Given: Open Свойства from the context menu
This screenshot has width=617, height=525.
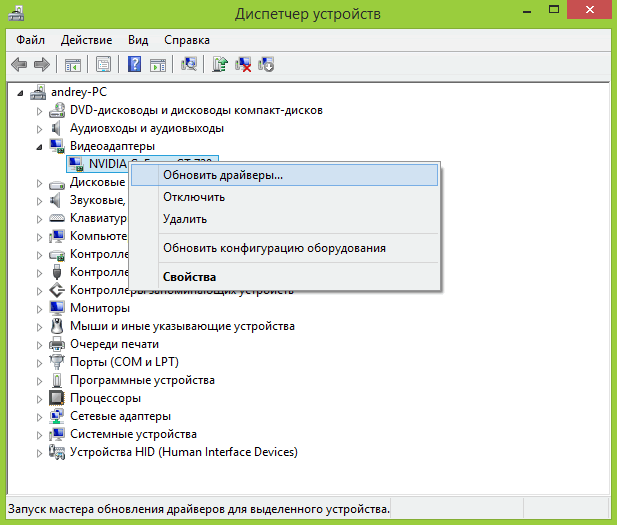Looking at the screenshot, I should tap(189, 277).
